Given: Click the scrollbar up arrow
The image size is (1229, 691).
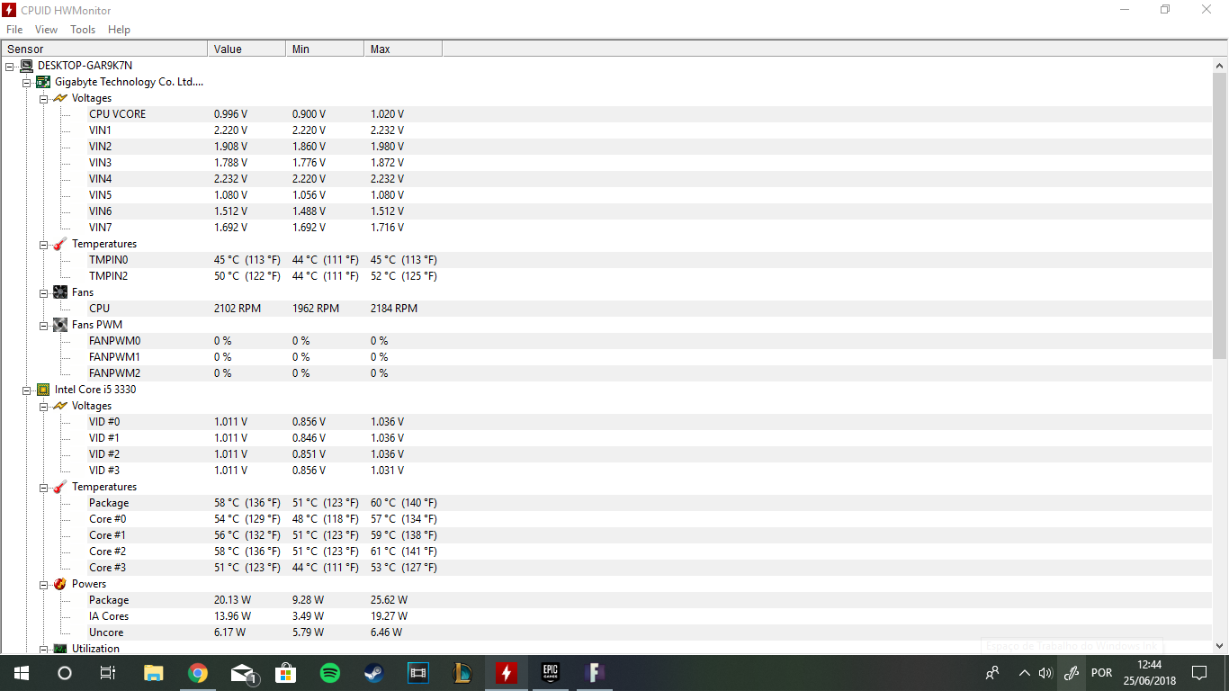Looking at the screenshot, I should (1219, 65).
